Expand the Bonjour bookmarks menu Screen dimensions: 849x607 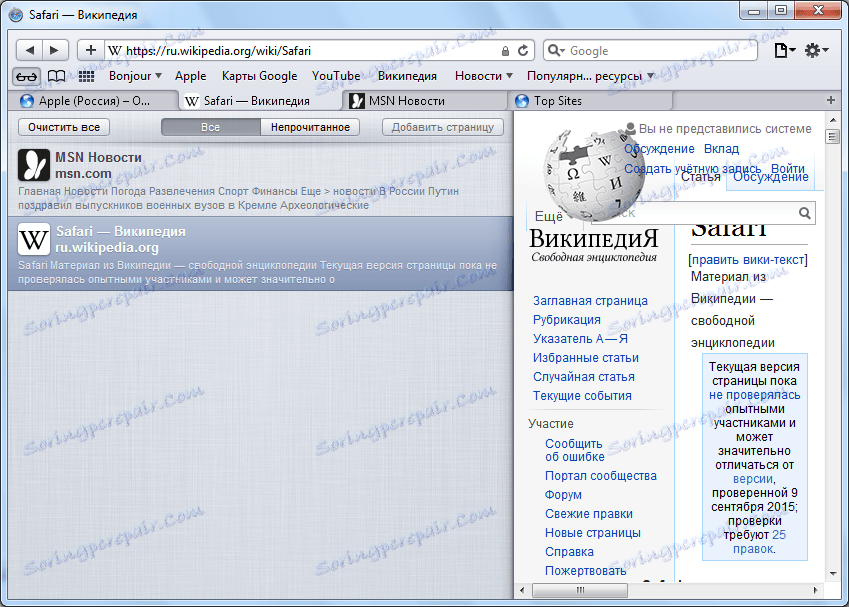coord(135,76)
